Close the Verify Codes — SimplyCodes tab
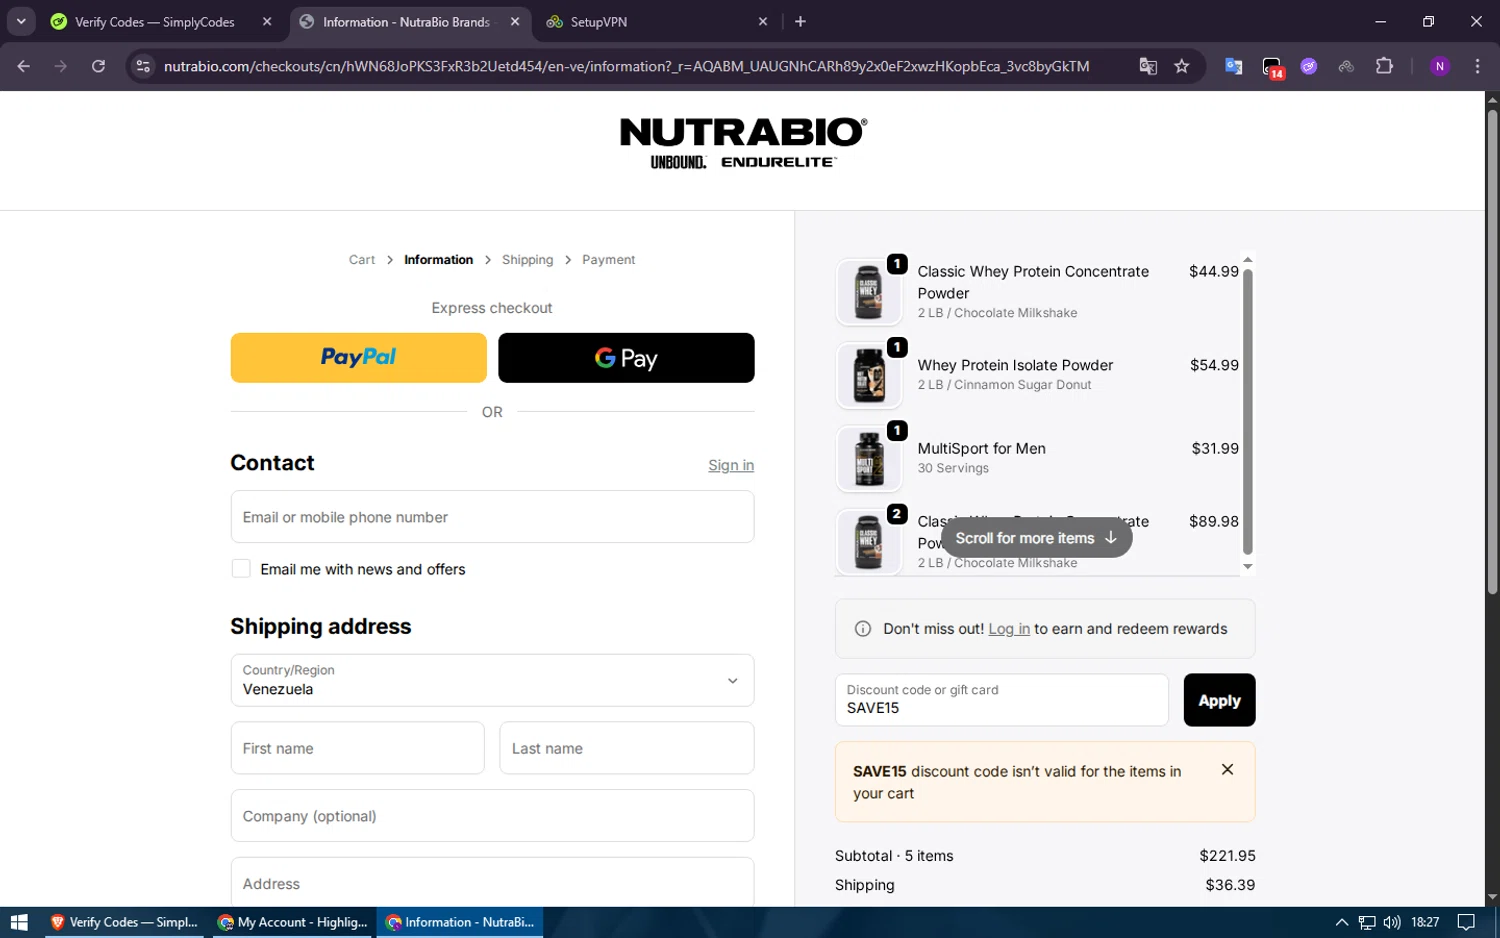The width and height of the screenshot is (1500, 938). tap(267, 21)
